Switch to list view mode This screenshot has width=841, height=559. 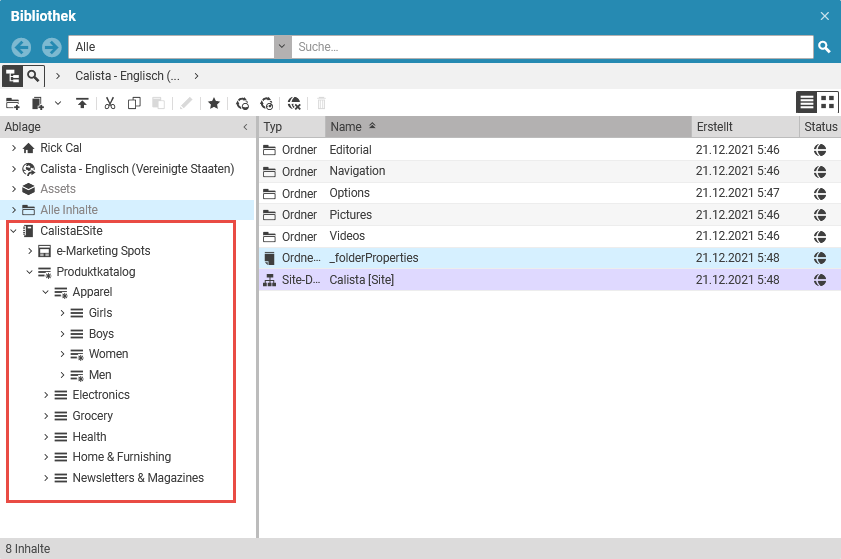806,102
